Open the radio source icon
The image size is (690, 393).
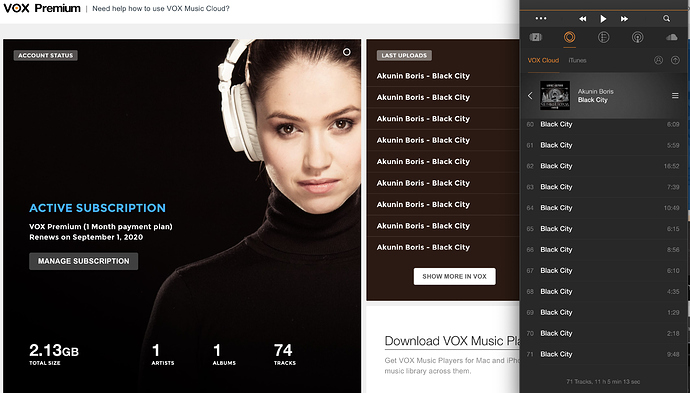tap(637, 37)
